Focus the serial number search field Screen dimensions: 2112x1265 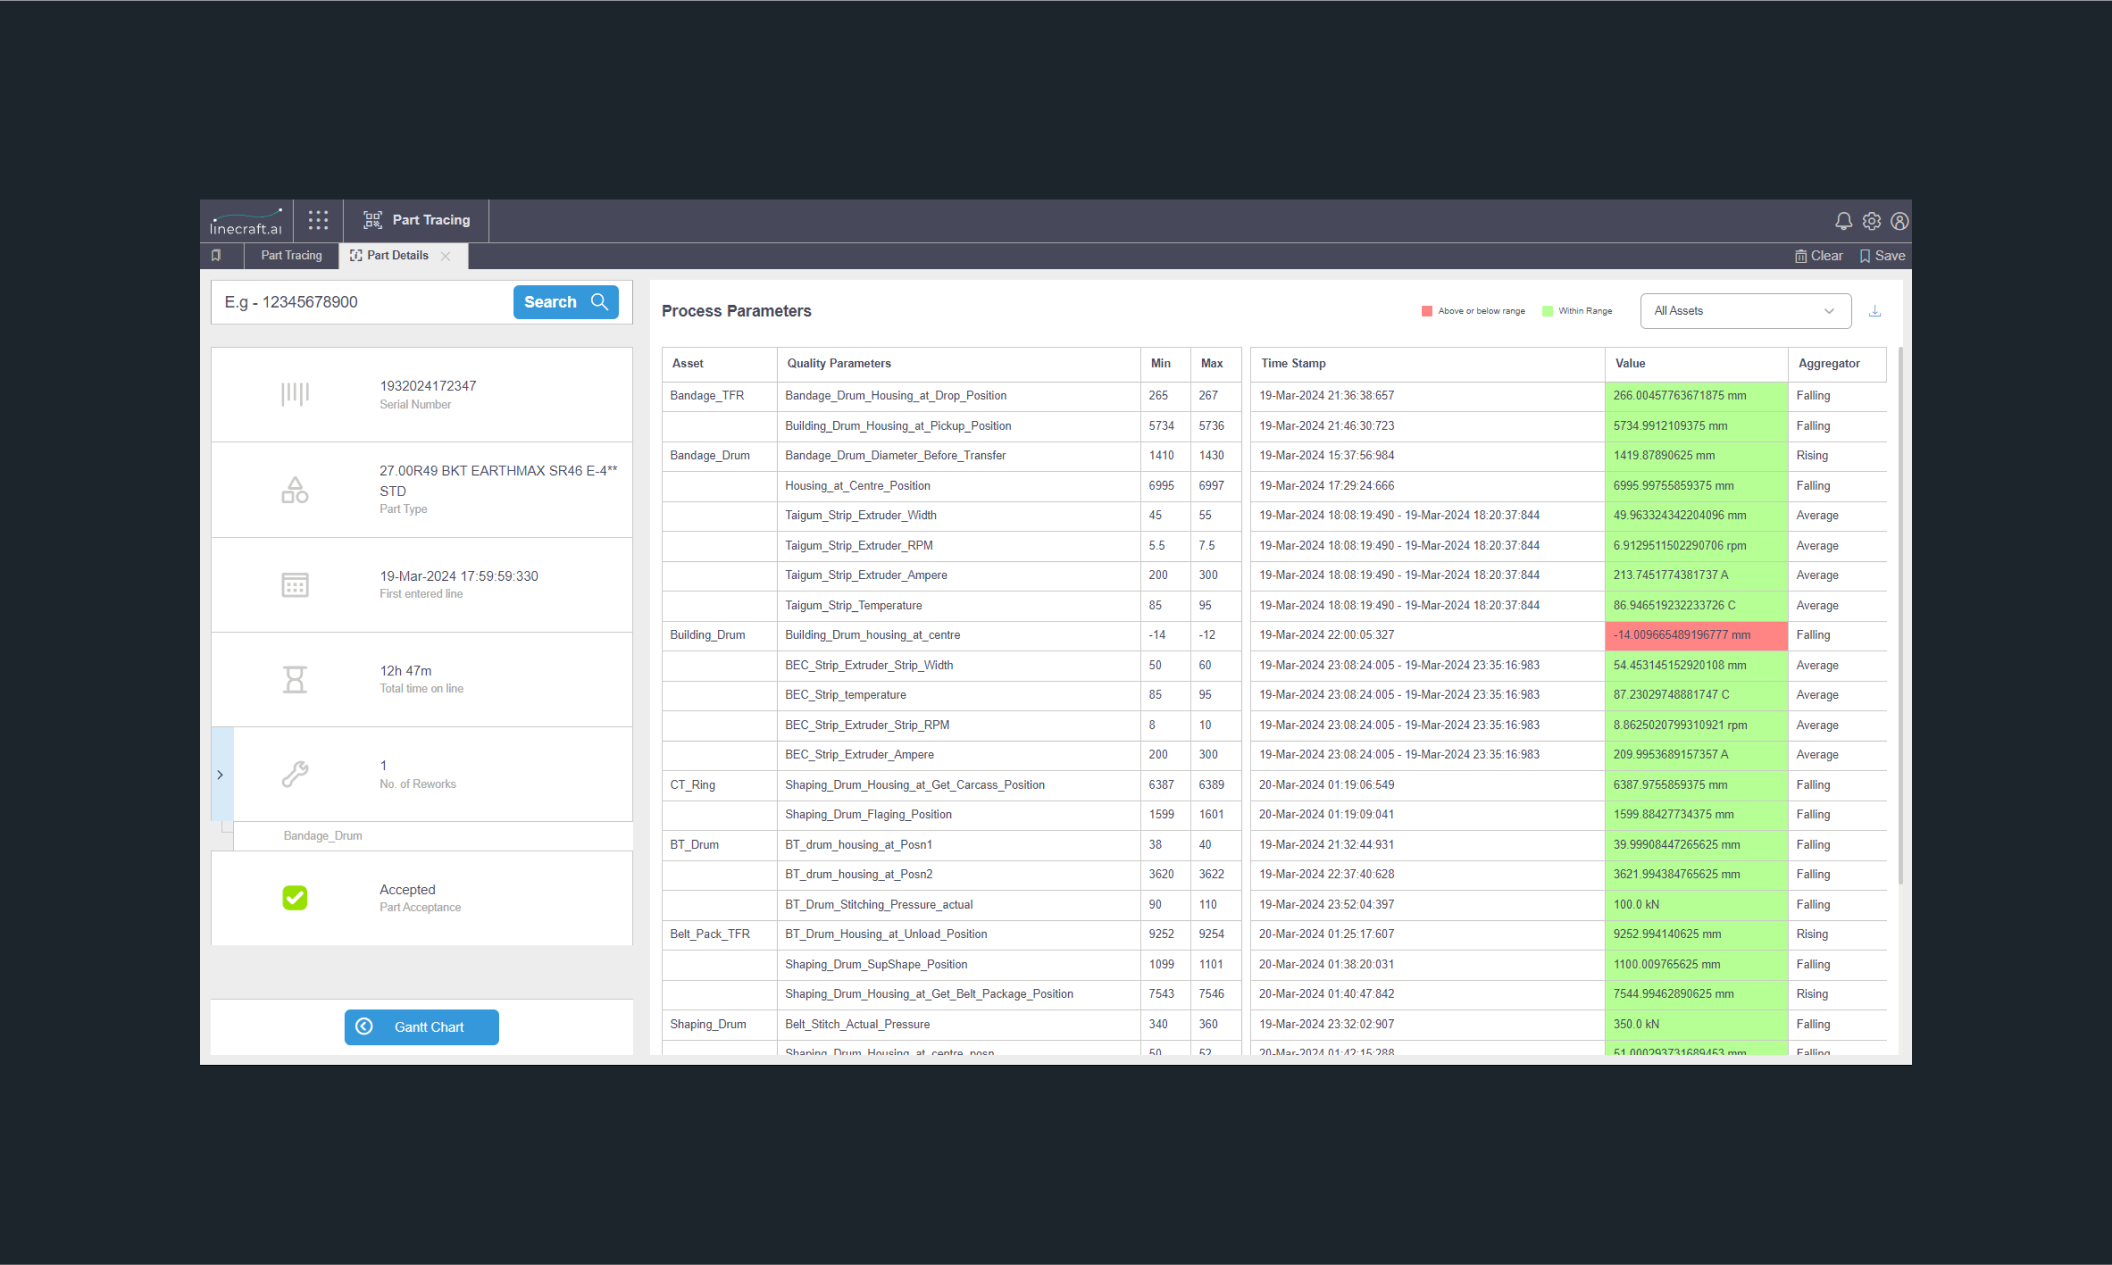click(362, 302)
